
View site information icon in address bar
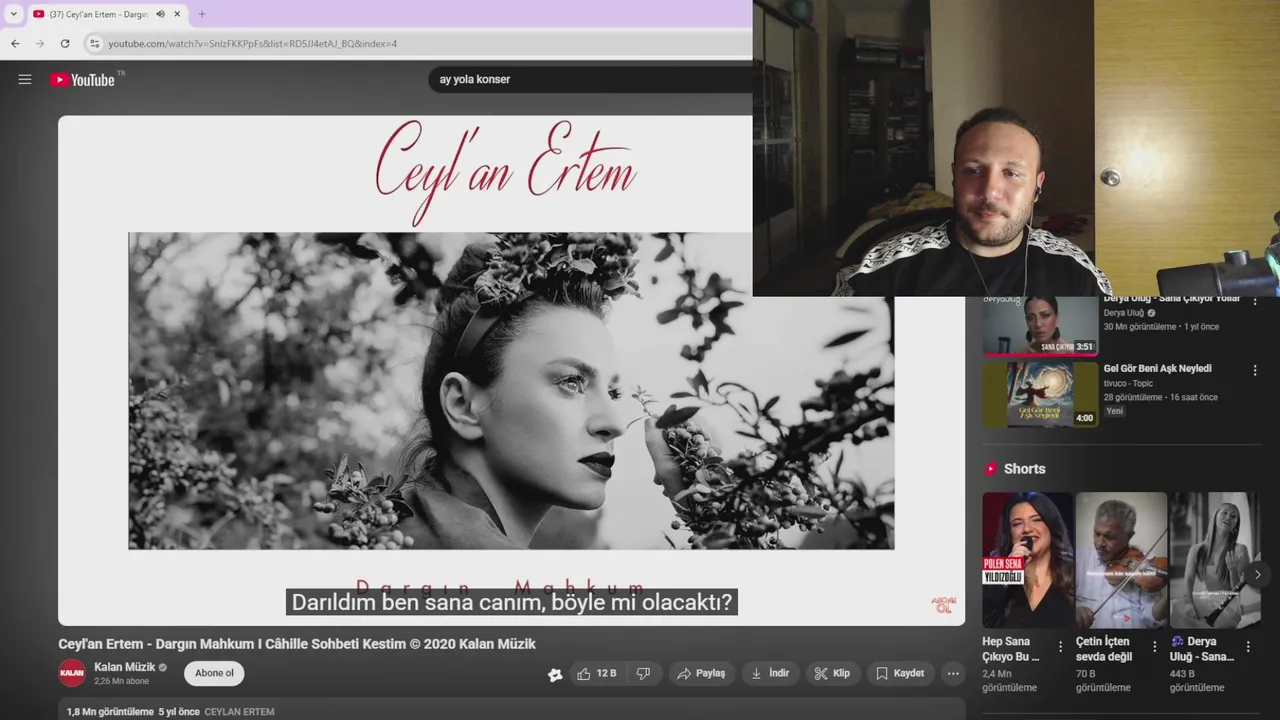[94, 43]
